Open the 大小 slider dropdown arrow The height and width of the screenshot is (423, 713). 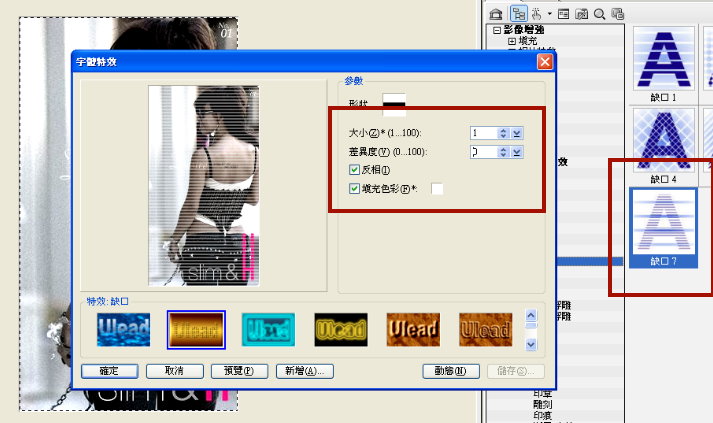point(517,133)
